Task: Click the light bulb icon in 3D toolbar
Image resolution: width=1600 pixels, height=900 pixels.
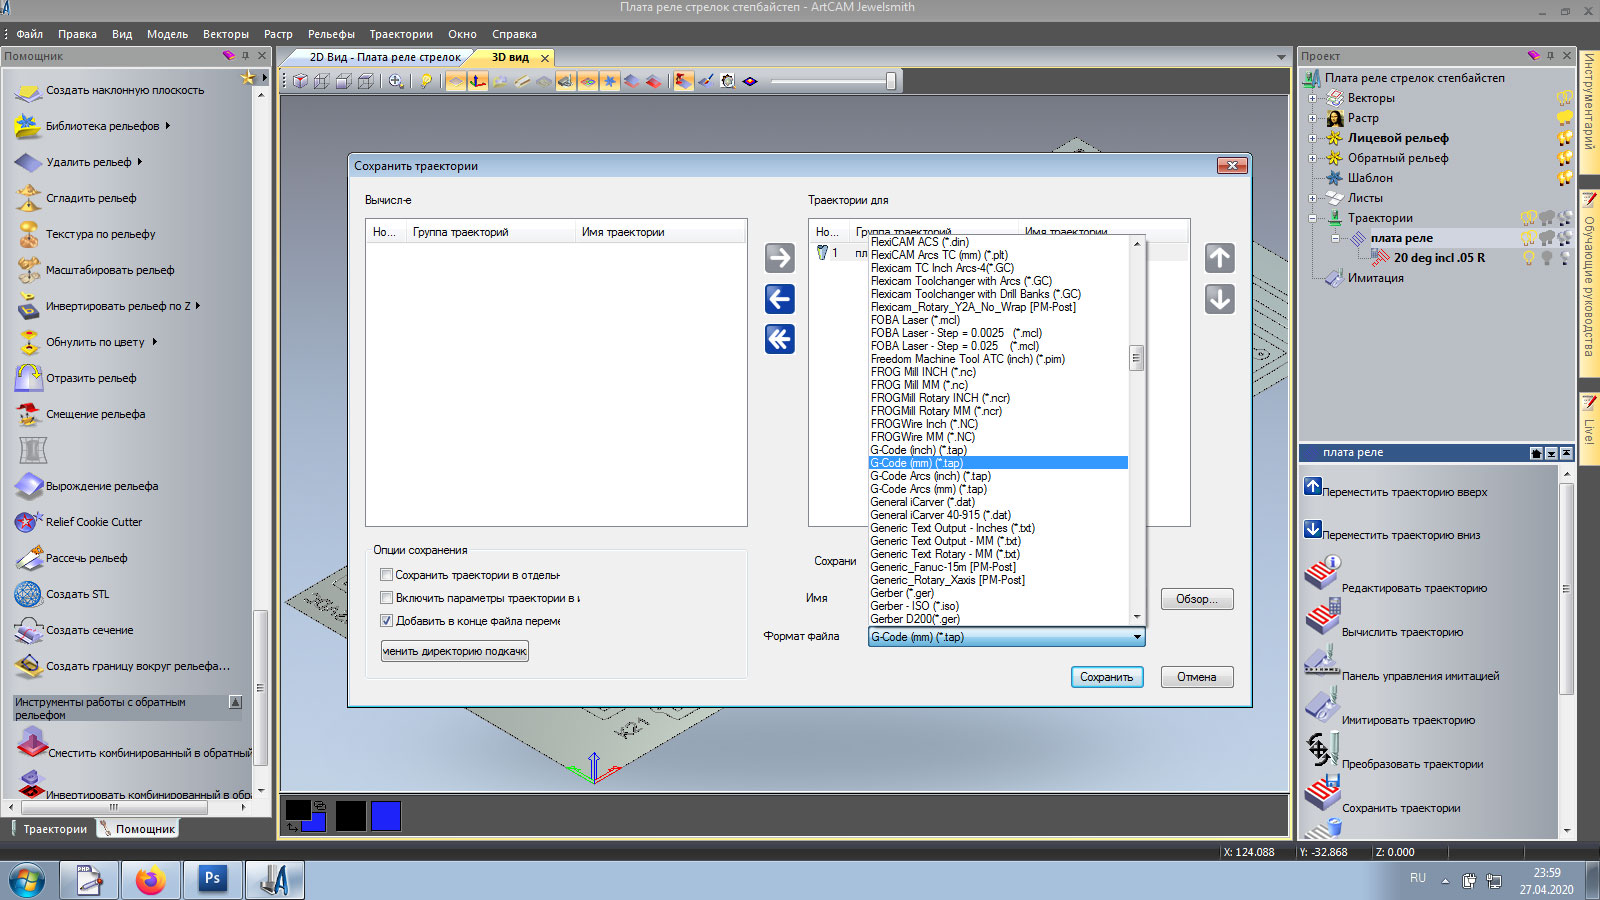Action: tap(426, 81)
